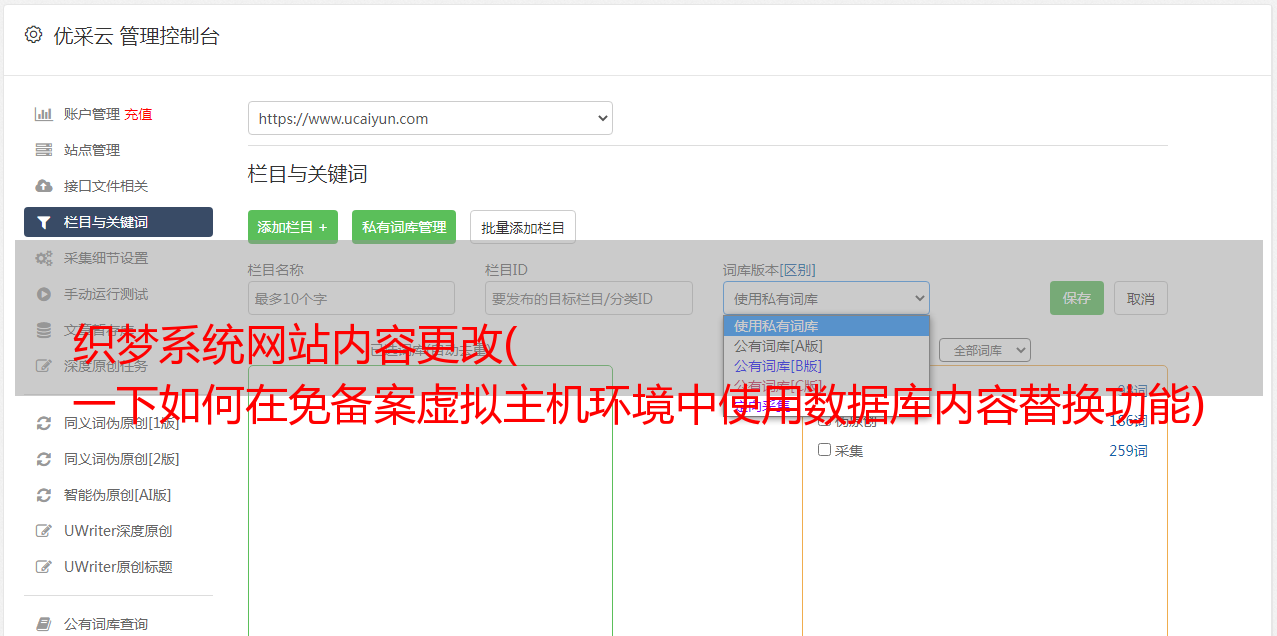Viewport: 1277px width, 636px height.
Task: Open 账户管理 in the sidebar
Action: coord(91,114)
